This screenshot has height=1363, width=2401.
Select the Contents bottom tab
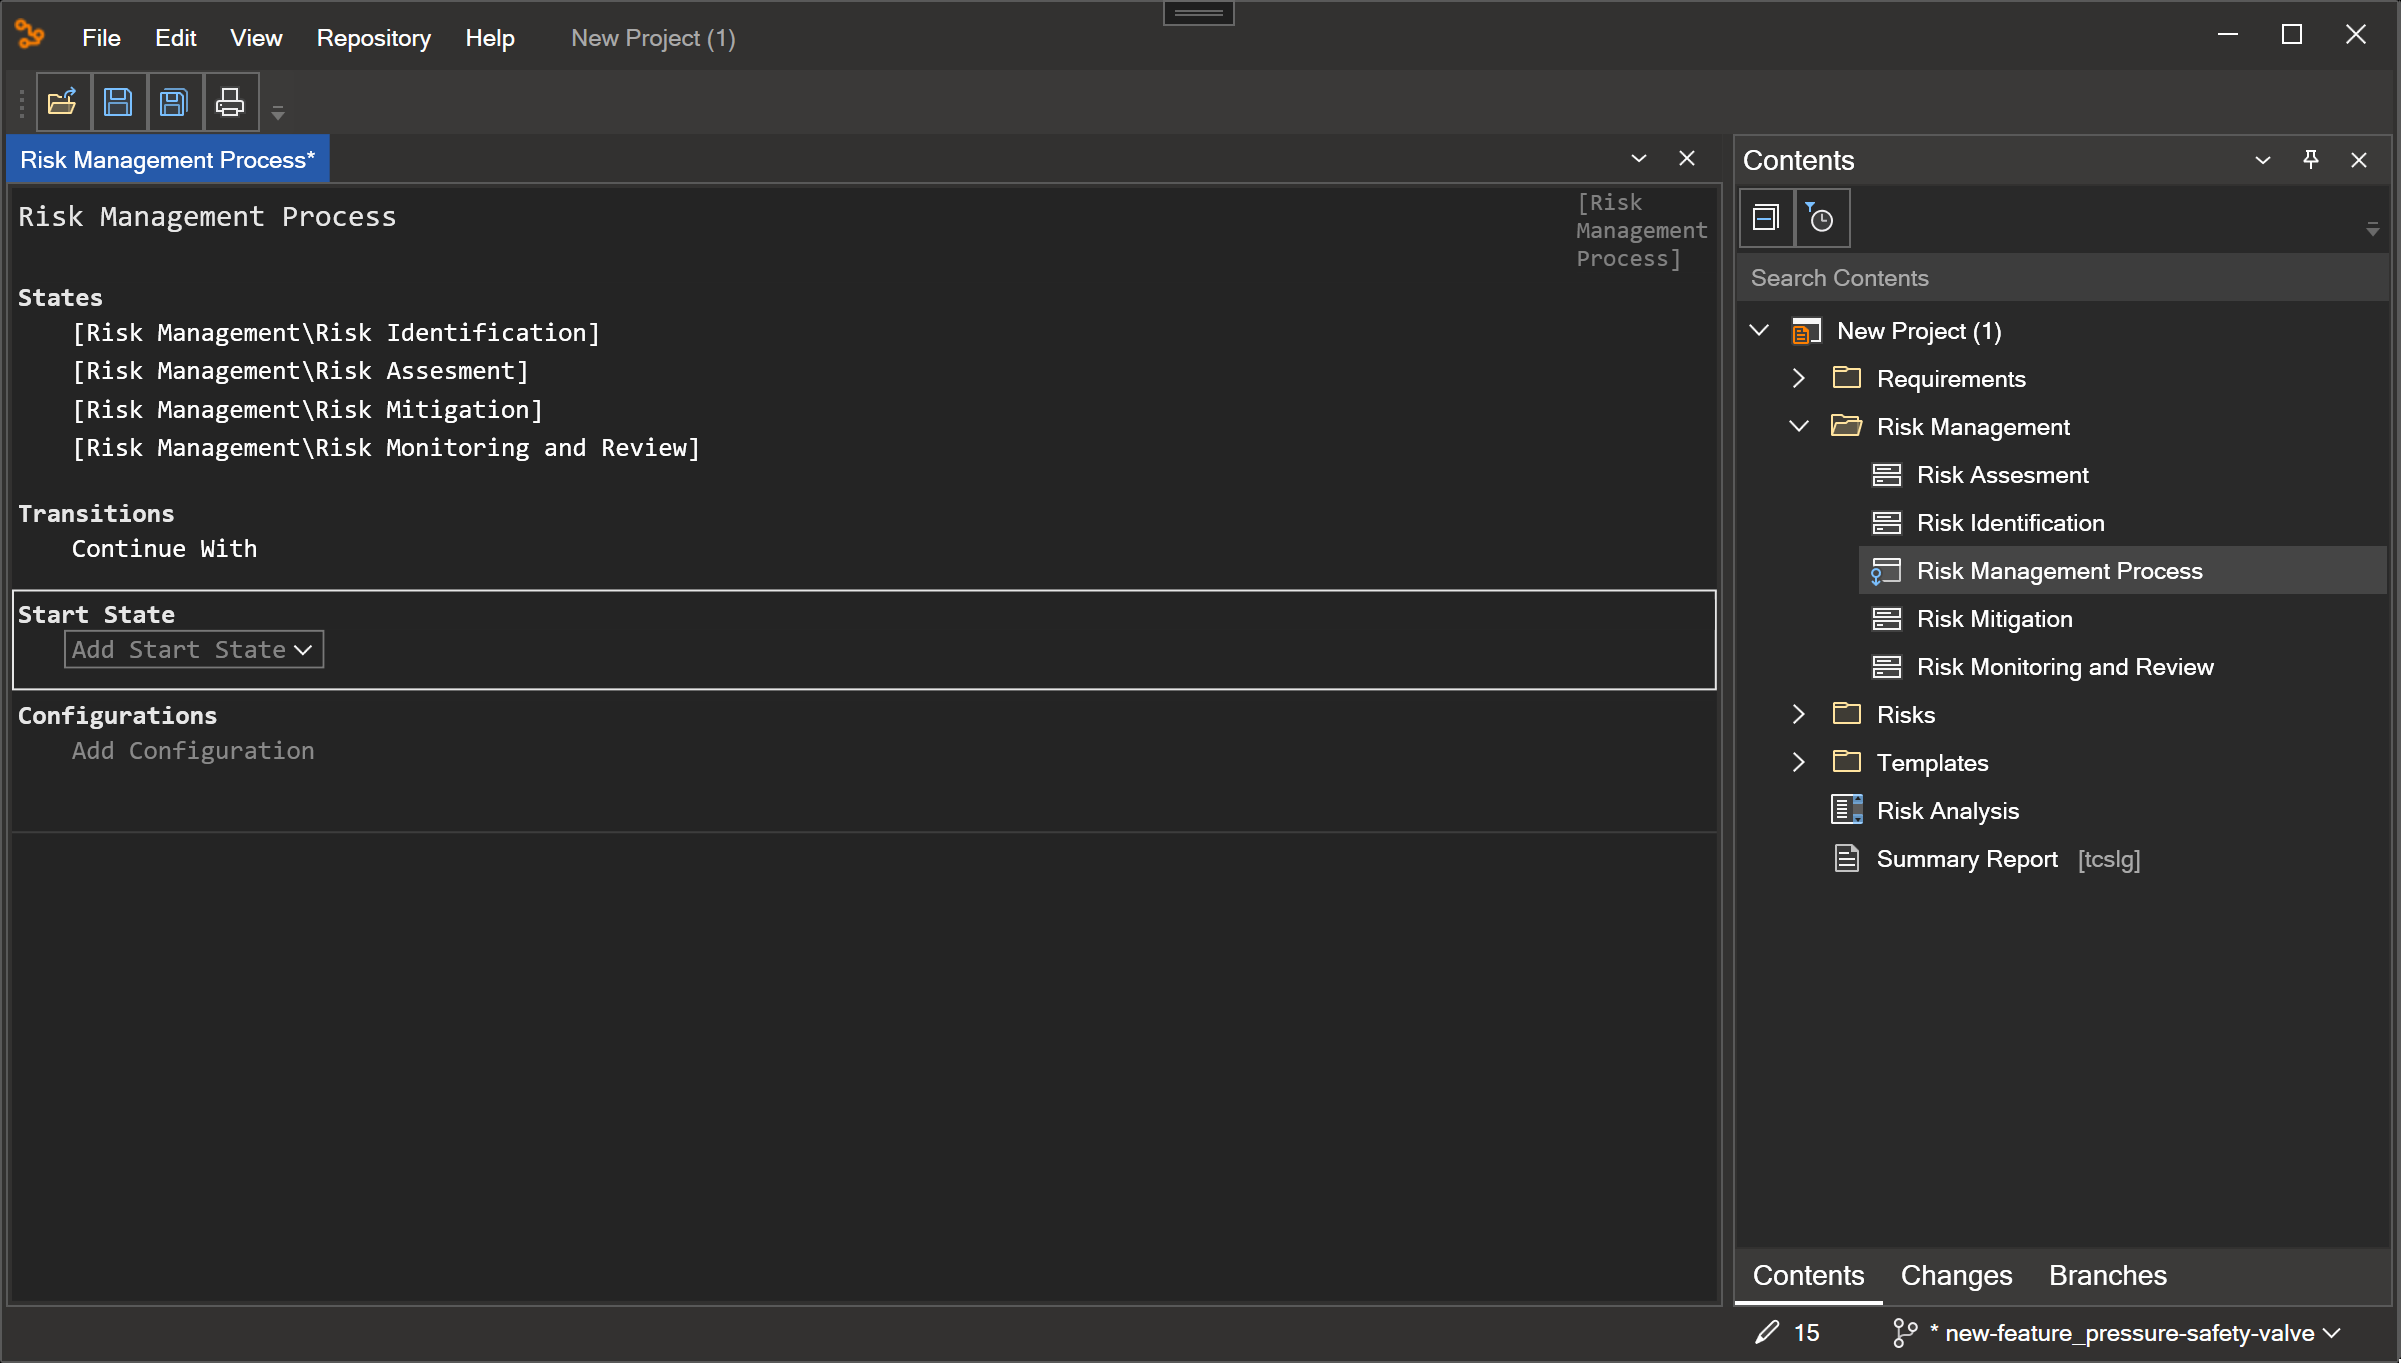pyautogui.click(x=1808, y=1275)
